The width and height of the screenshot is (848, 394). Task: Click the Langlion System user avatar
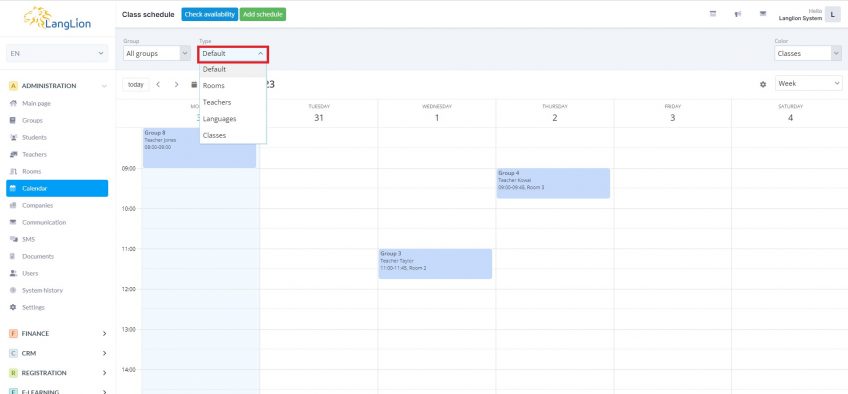tap(832, 15)
